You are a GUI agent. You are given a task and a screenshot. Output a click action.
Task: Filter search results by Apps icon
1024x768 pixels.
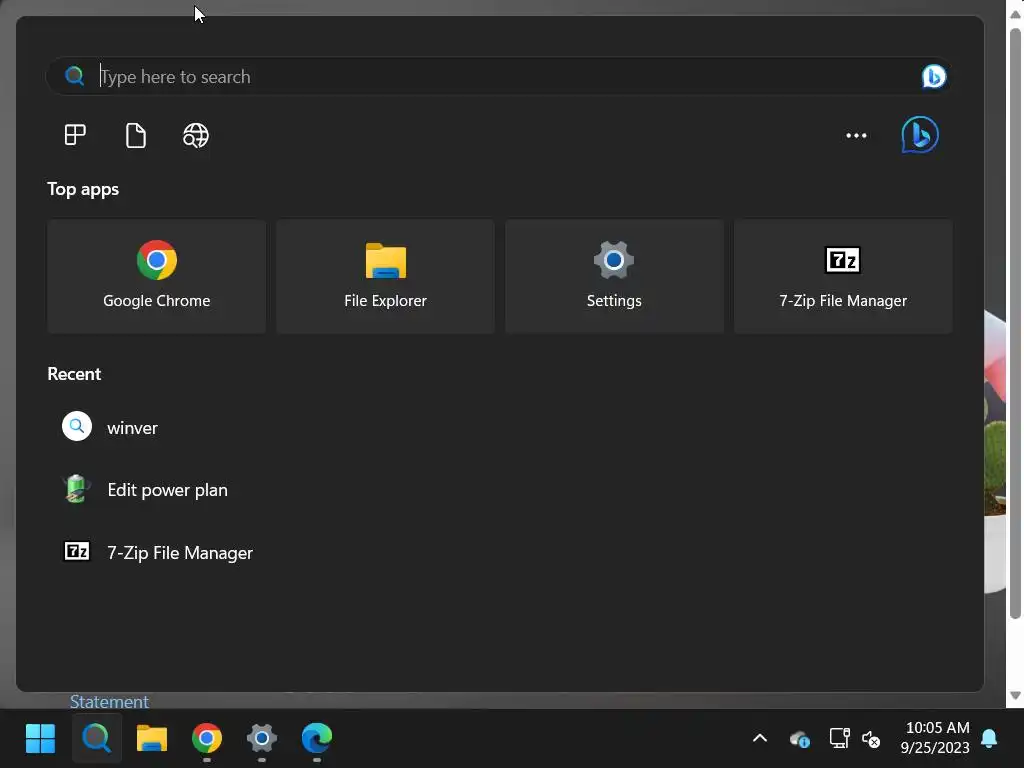coord(75,135)
